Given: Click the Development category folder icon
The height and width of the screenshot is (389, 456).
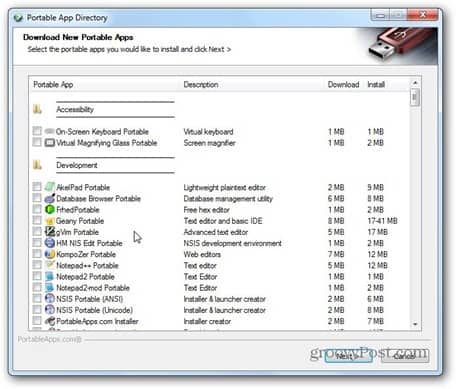Looking at the screenshot, I should click(x=37, y=165).
